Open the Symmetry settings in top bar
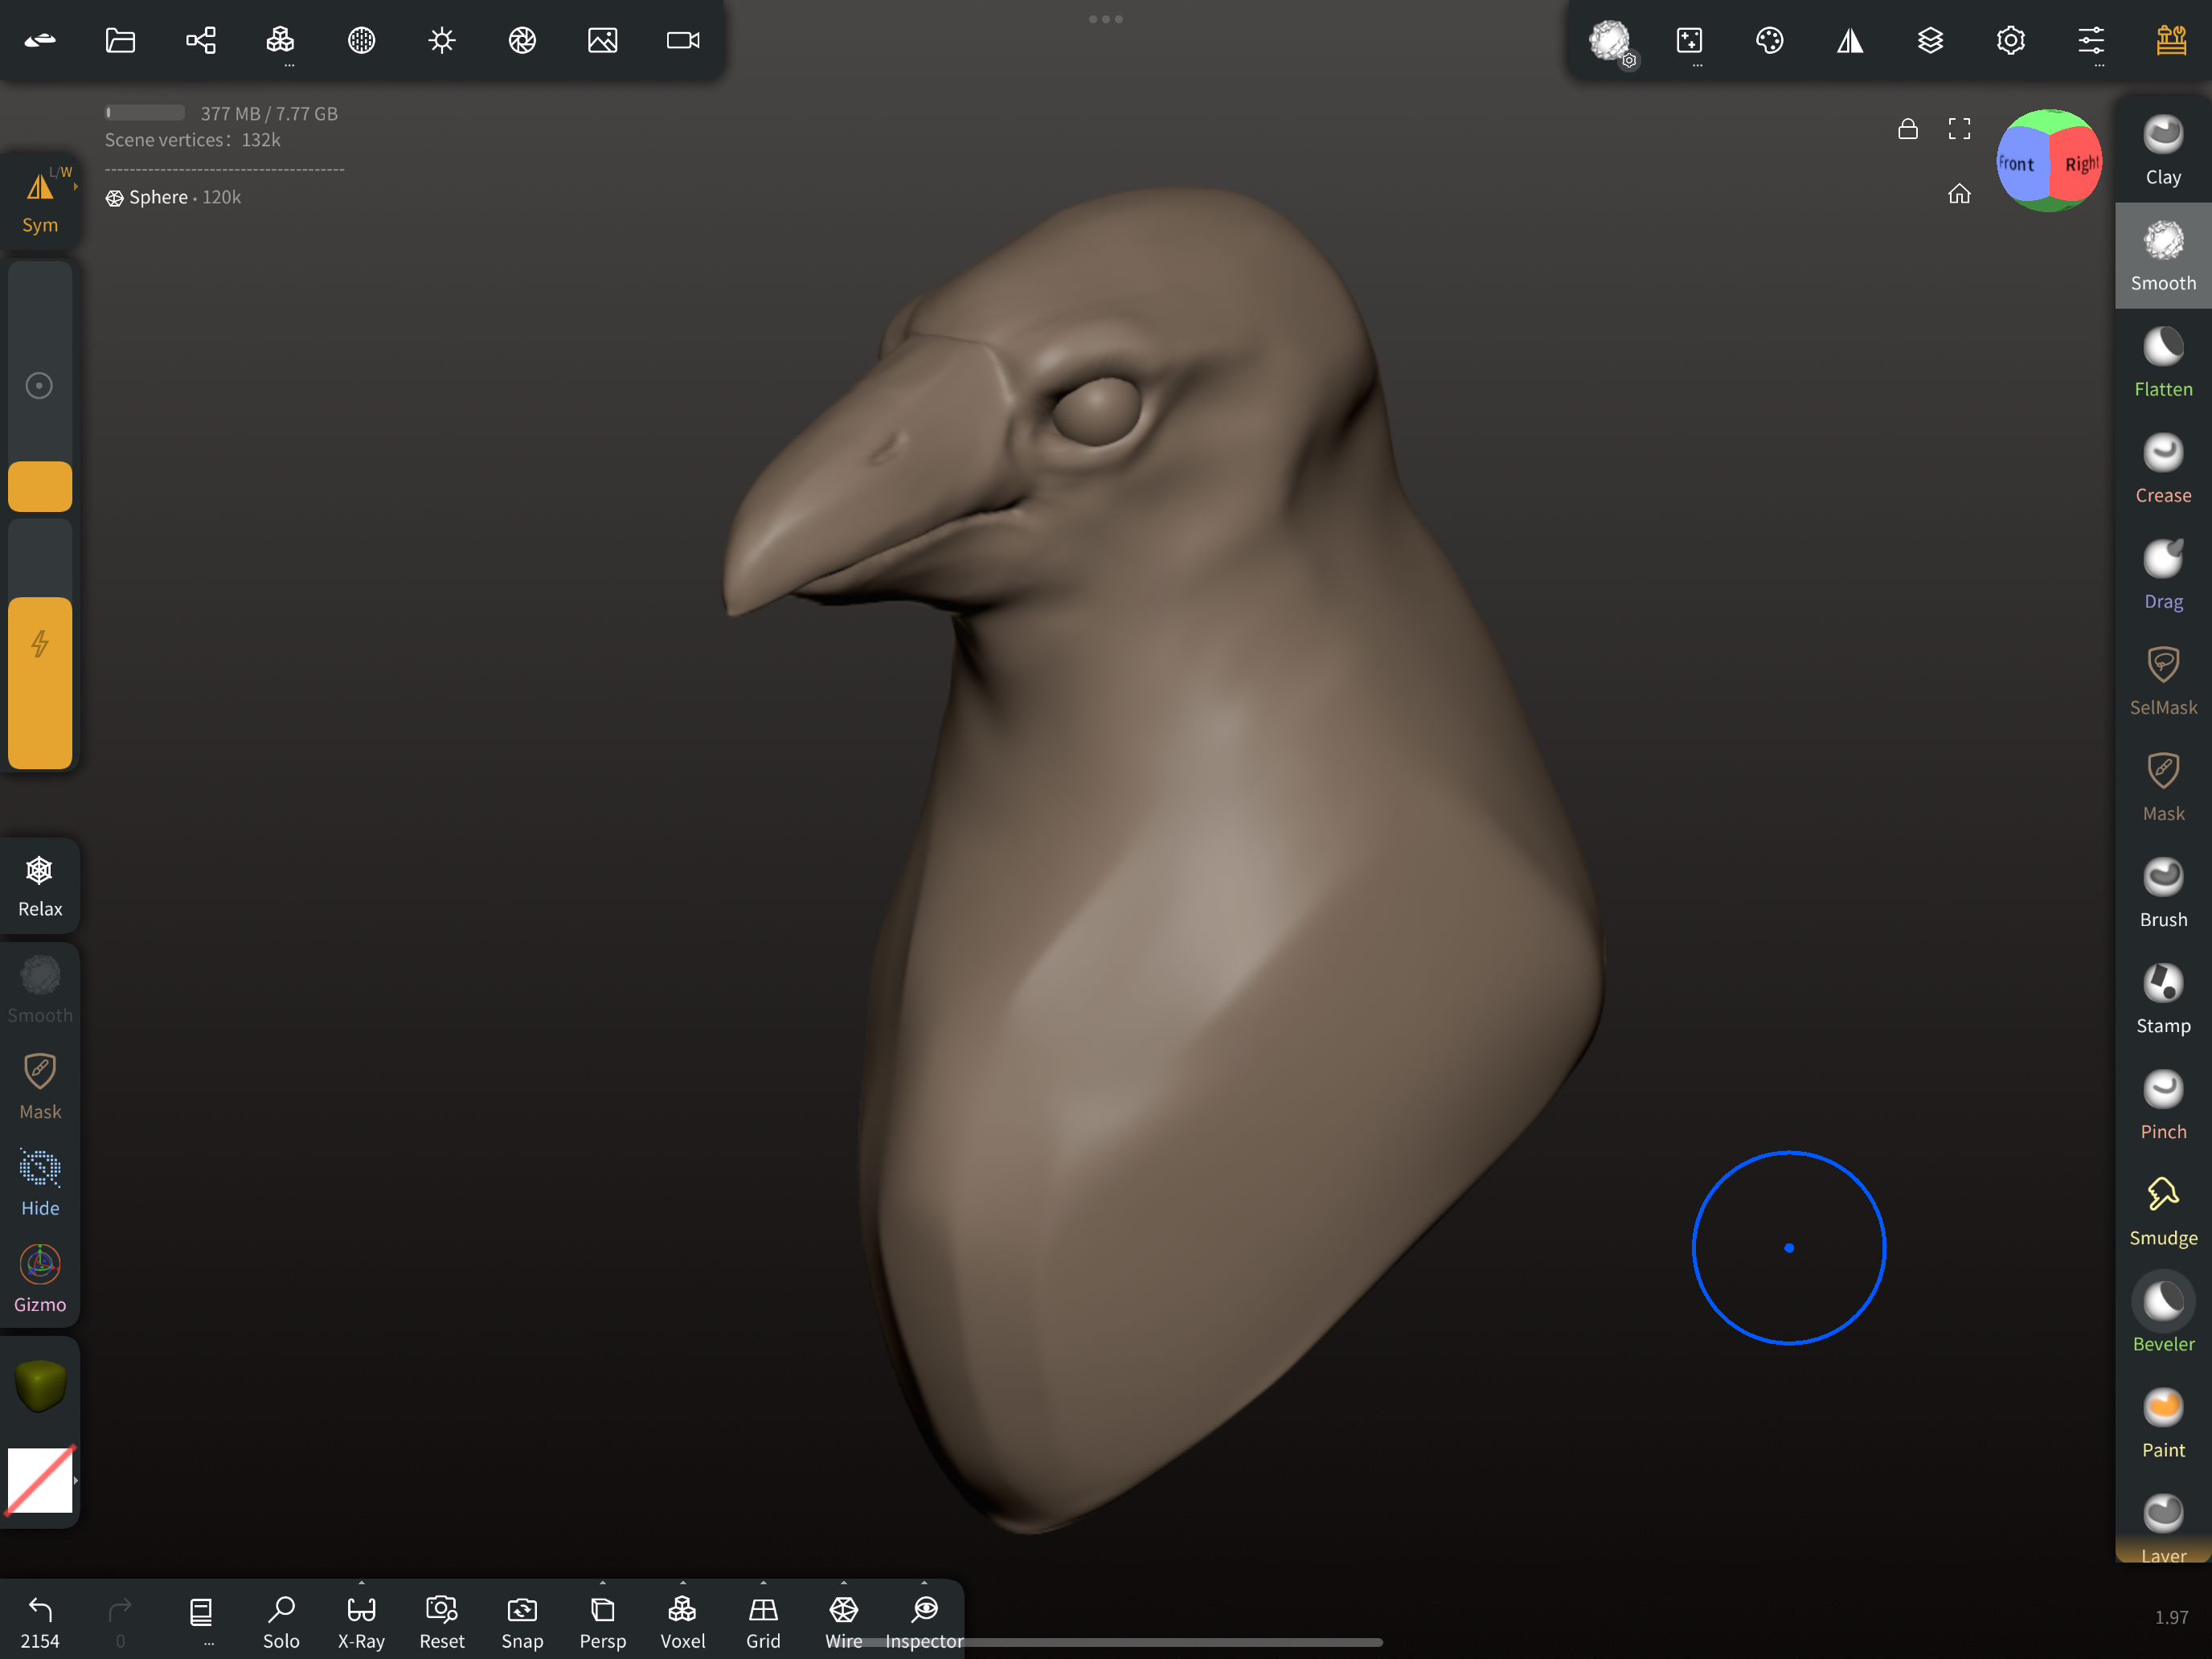 (1850, 40)
